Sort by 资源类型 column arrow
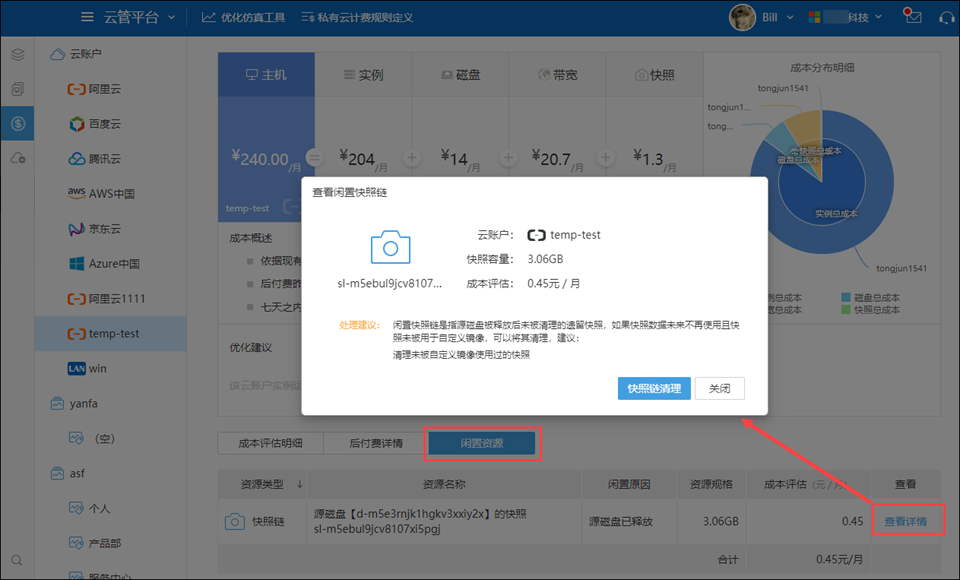The width and height of the screenshot is (960, 580). pos(300,485)
